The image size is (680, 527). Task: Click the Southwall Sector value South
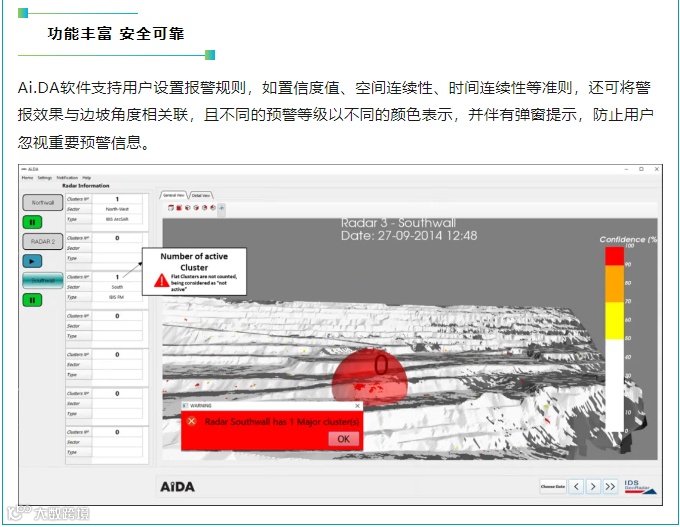click(x=117, y=287)
